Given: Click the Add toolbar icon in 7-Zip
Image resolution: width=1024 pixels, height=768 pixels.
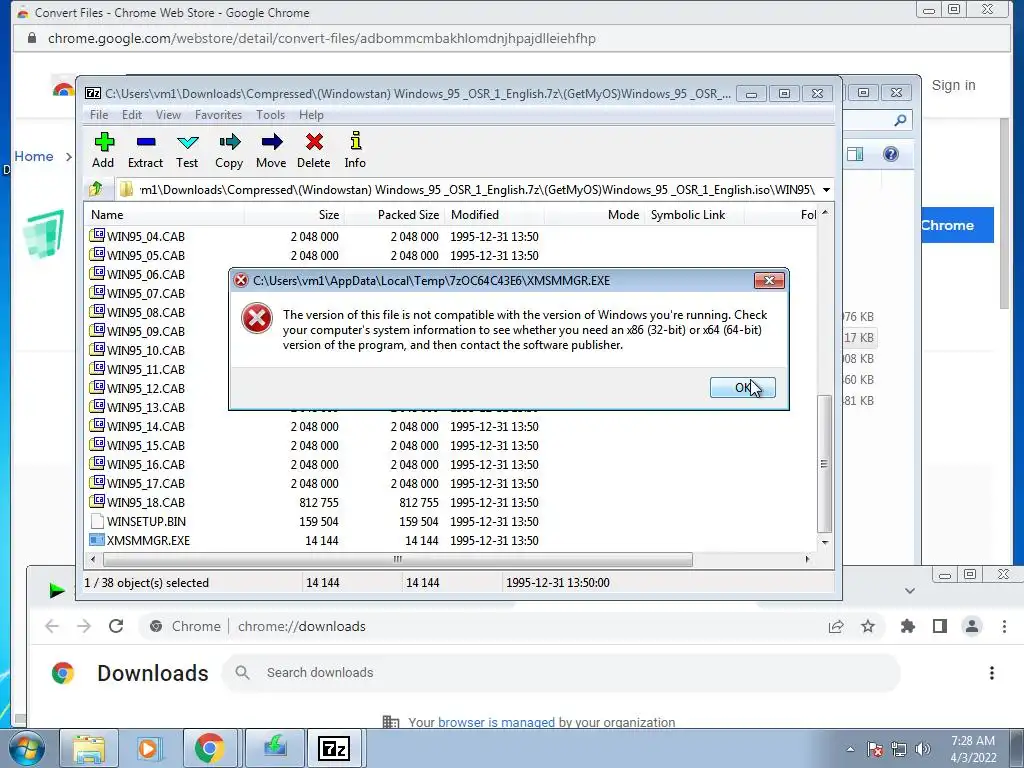Looking at the screenshot, I should 104,150.
